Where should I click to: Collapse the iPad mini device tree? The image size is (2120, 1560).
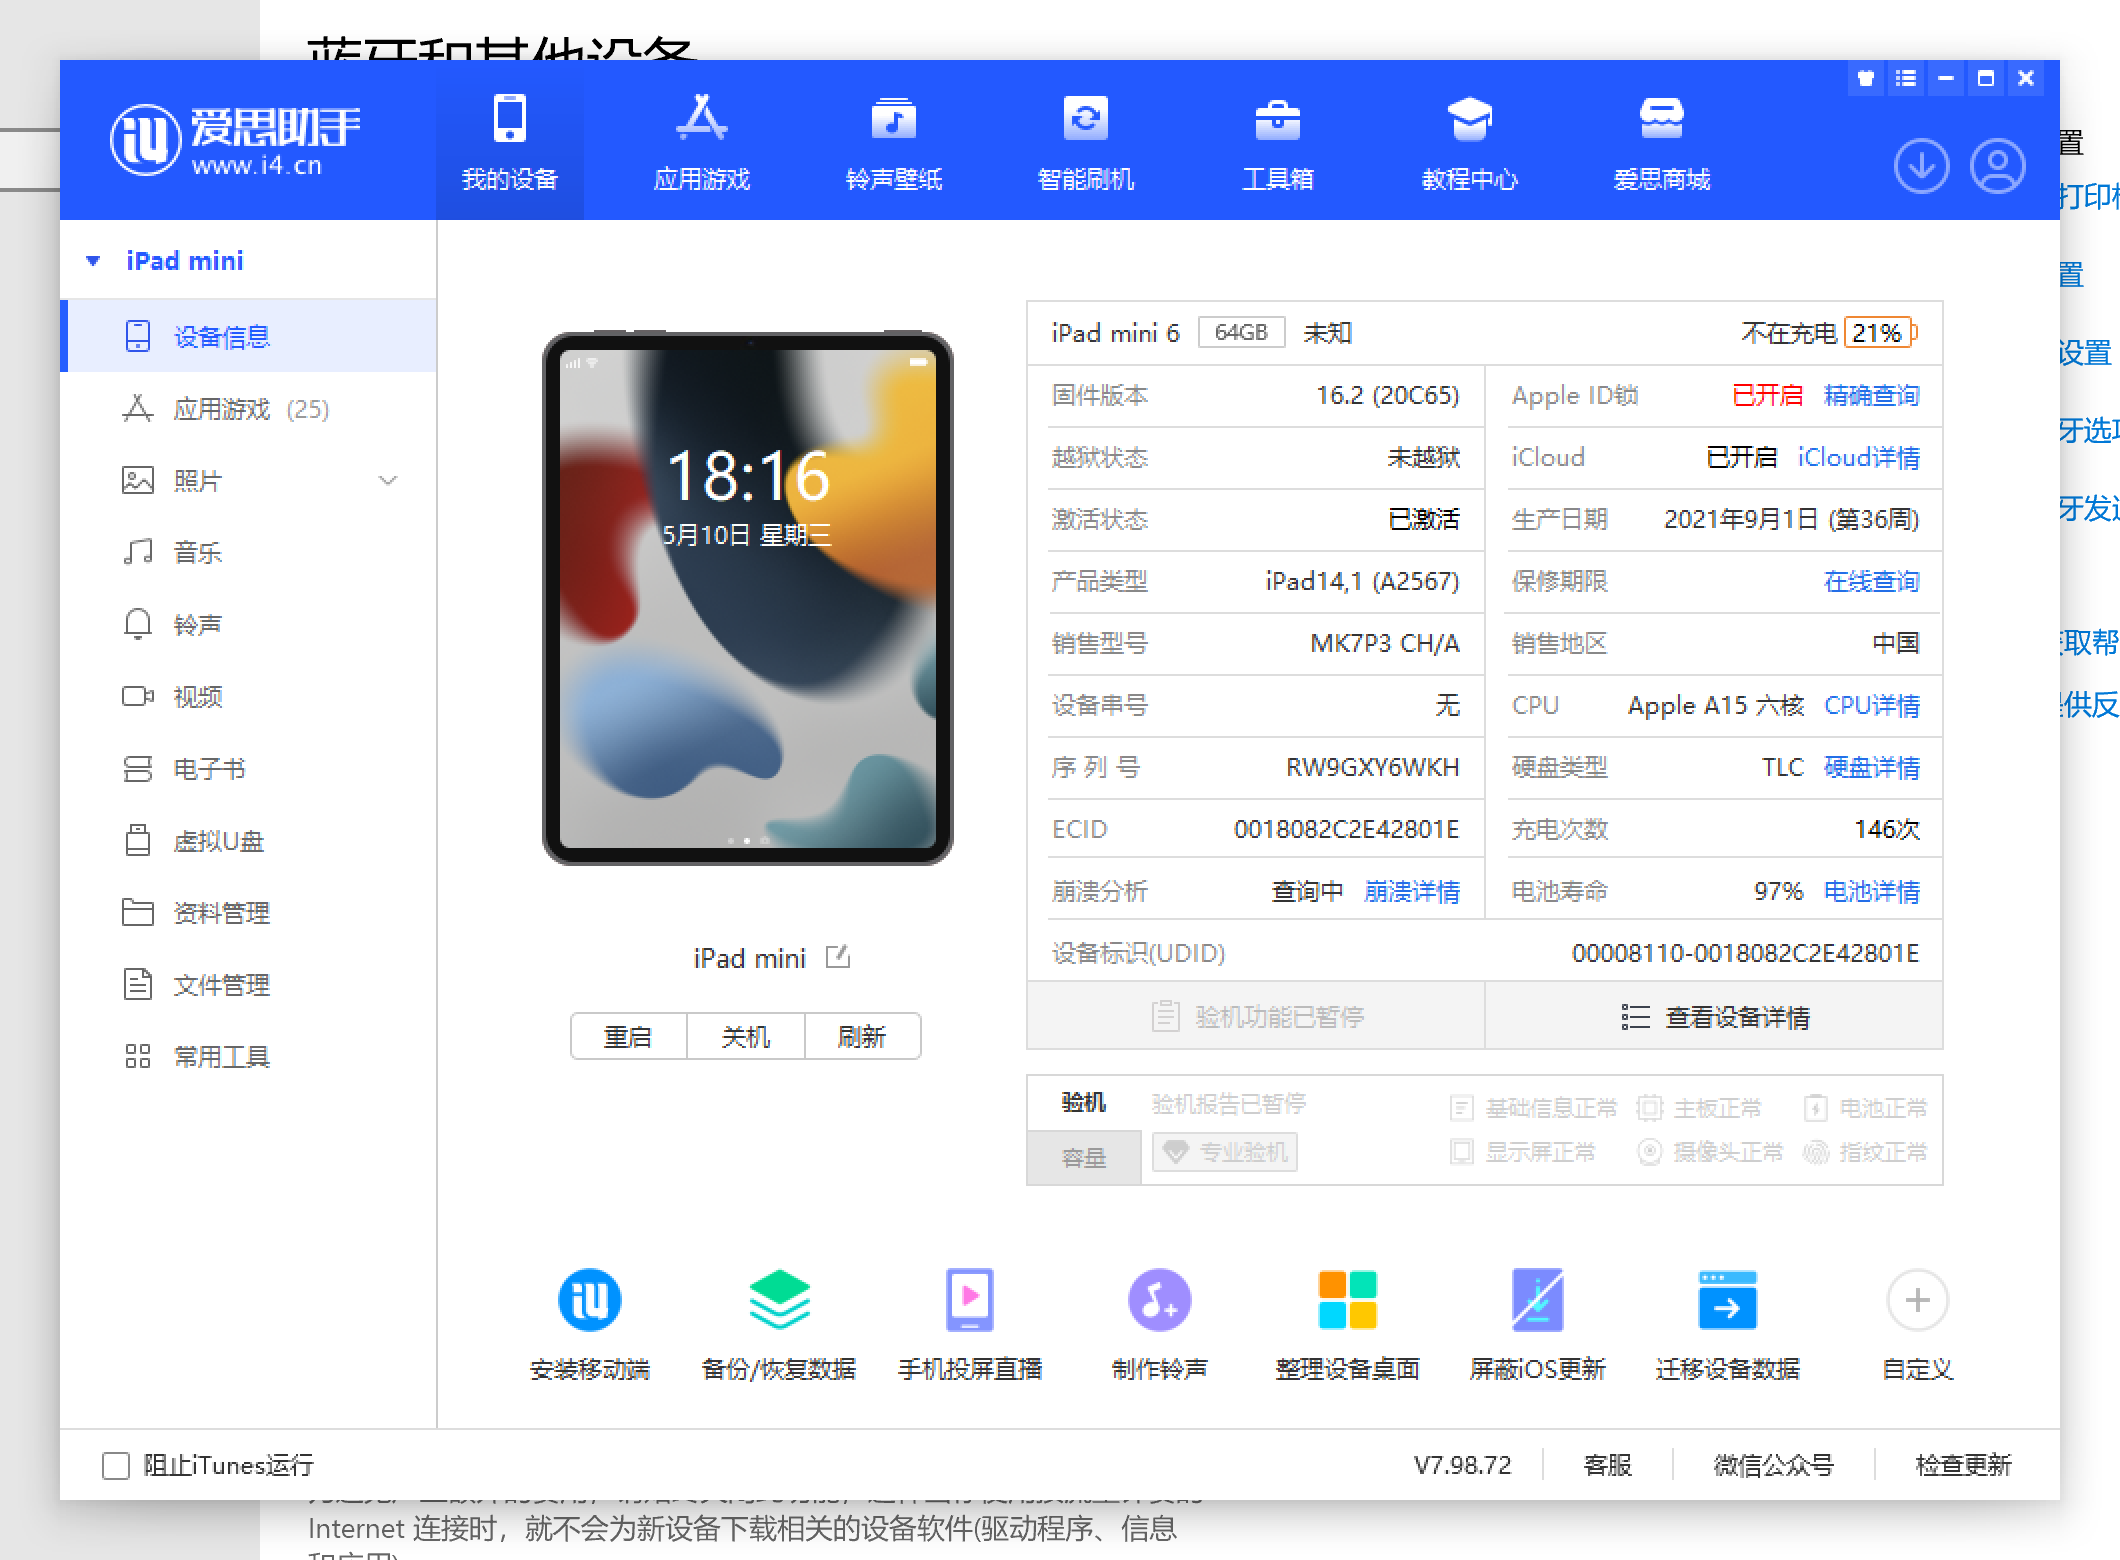pyautogui.click(x=93, y=260)
